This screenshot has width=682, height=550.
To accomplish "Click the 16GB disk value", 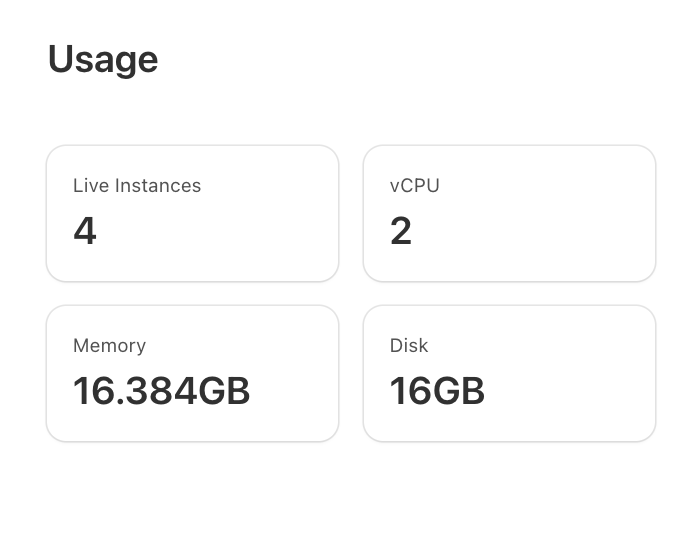I will (x=437, y=391).
